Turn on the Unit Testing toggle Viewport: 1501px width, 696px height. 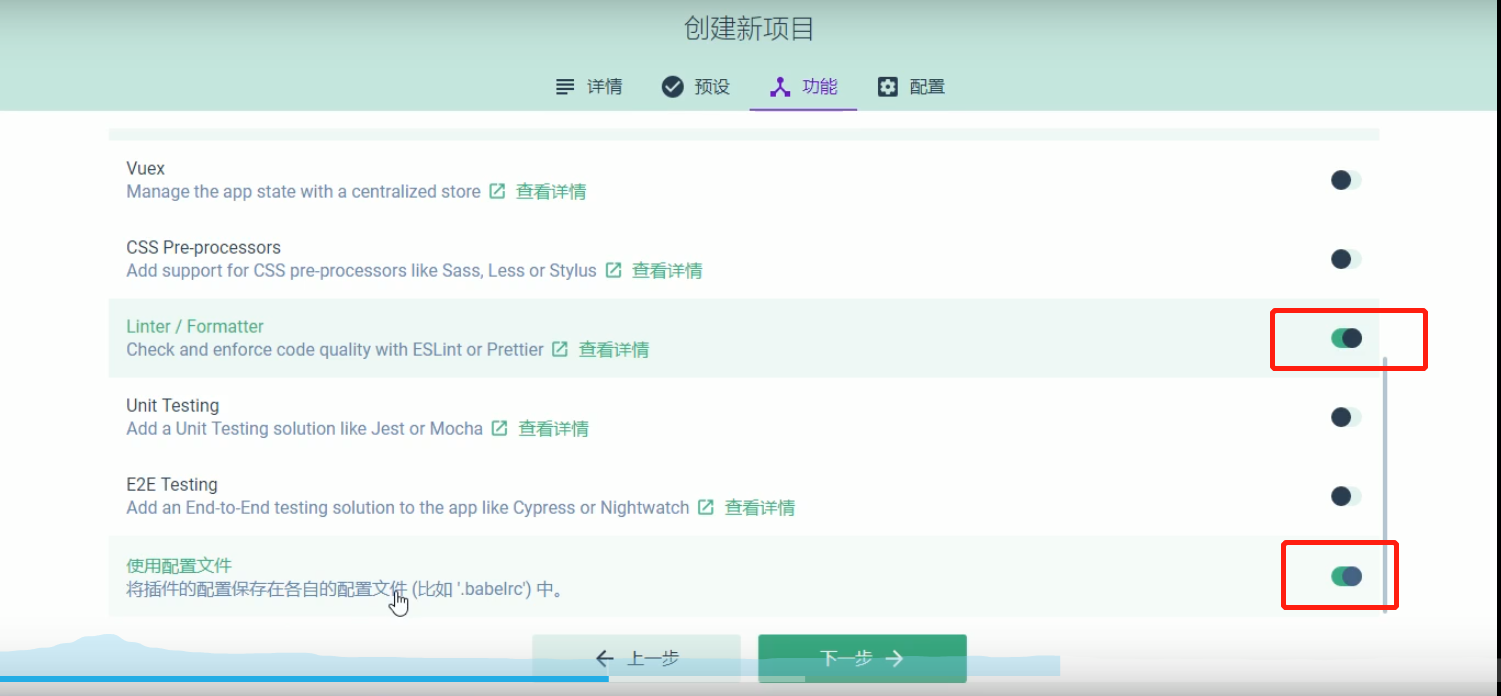click(1346, 417)
